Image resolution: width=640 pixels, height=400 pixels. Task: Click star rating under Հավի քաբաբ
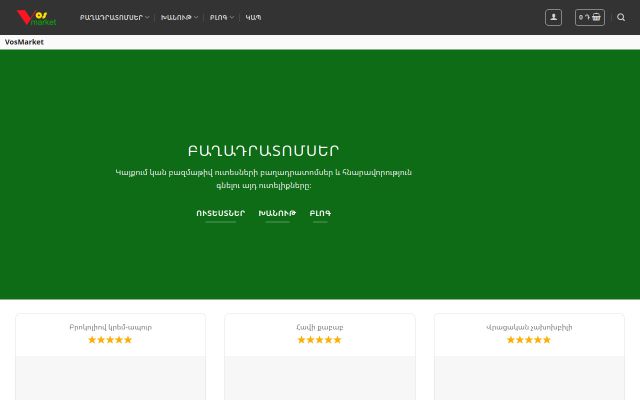(320, 340)
